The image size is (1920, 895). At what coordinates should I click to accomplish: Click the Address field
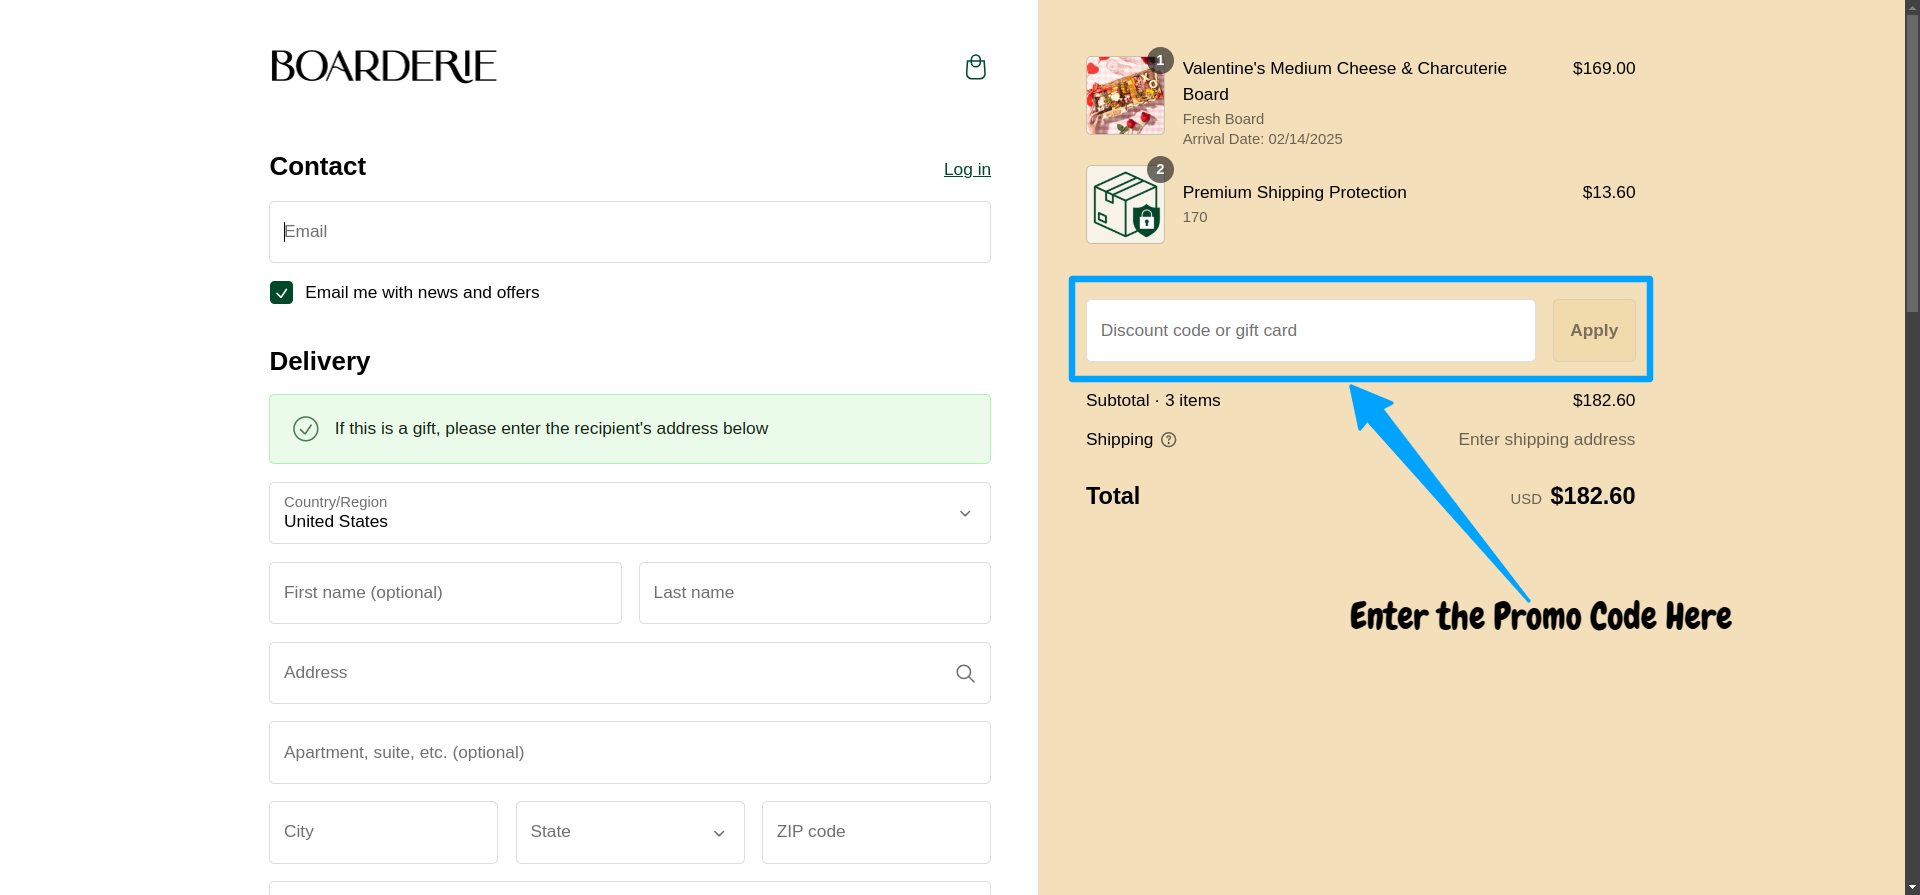pyautogui.click(x=630, y=673)
